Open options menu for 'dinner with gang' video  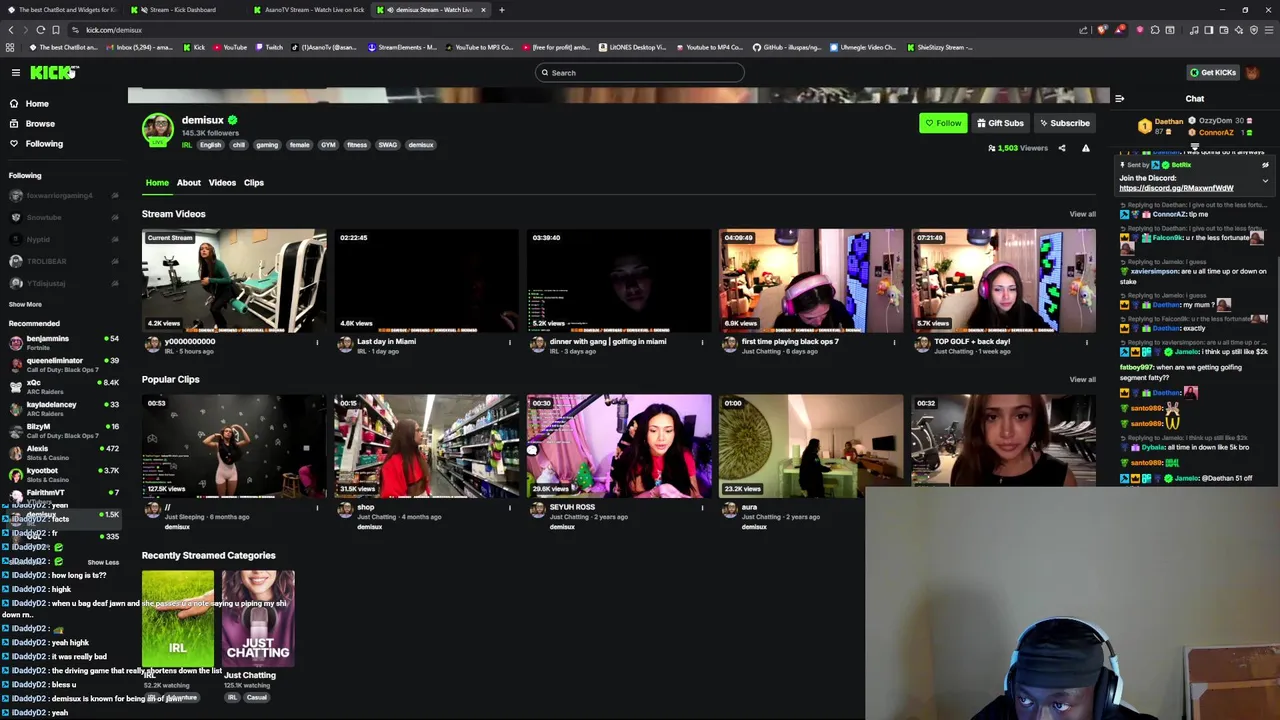[x=702, y=343]
